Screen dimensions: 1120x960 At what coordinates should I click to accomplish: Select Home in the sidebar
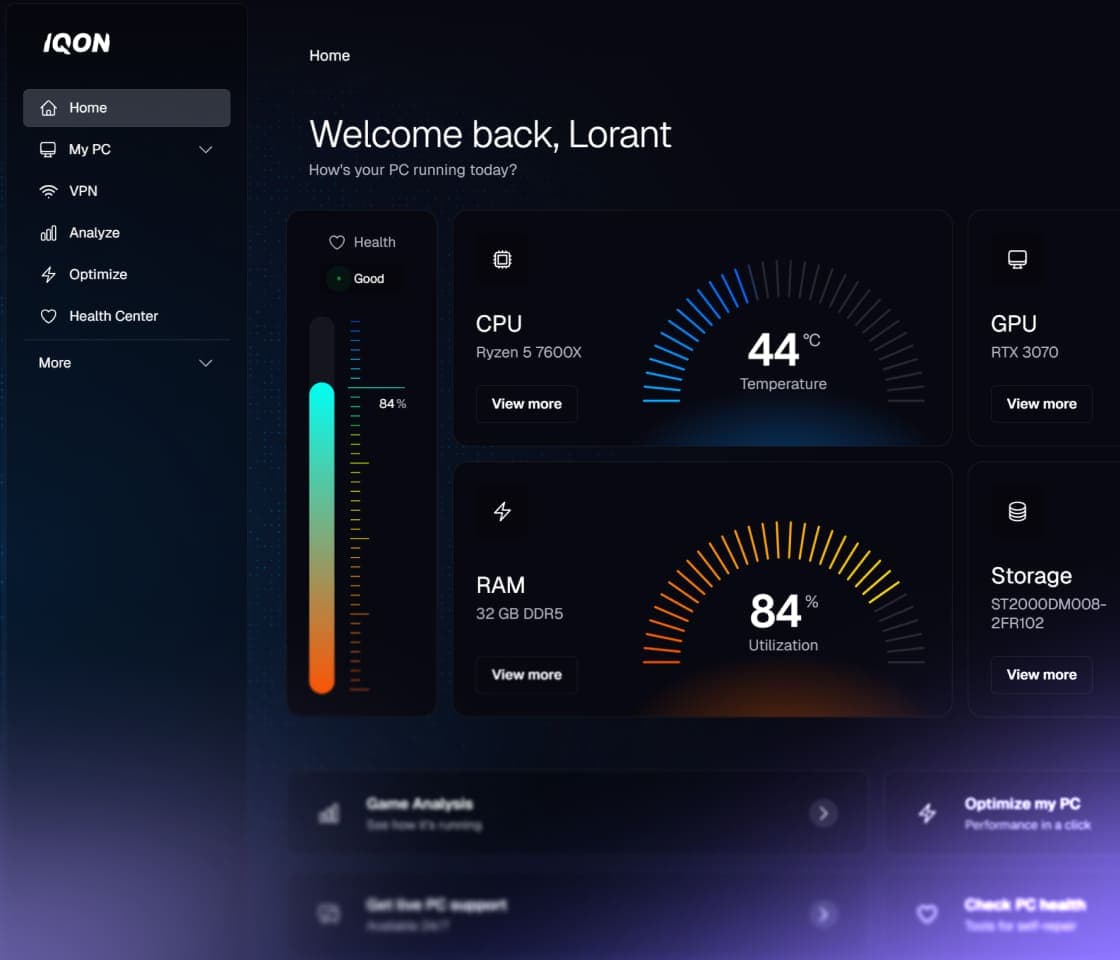[88, 107]
